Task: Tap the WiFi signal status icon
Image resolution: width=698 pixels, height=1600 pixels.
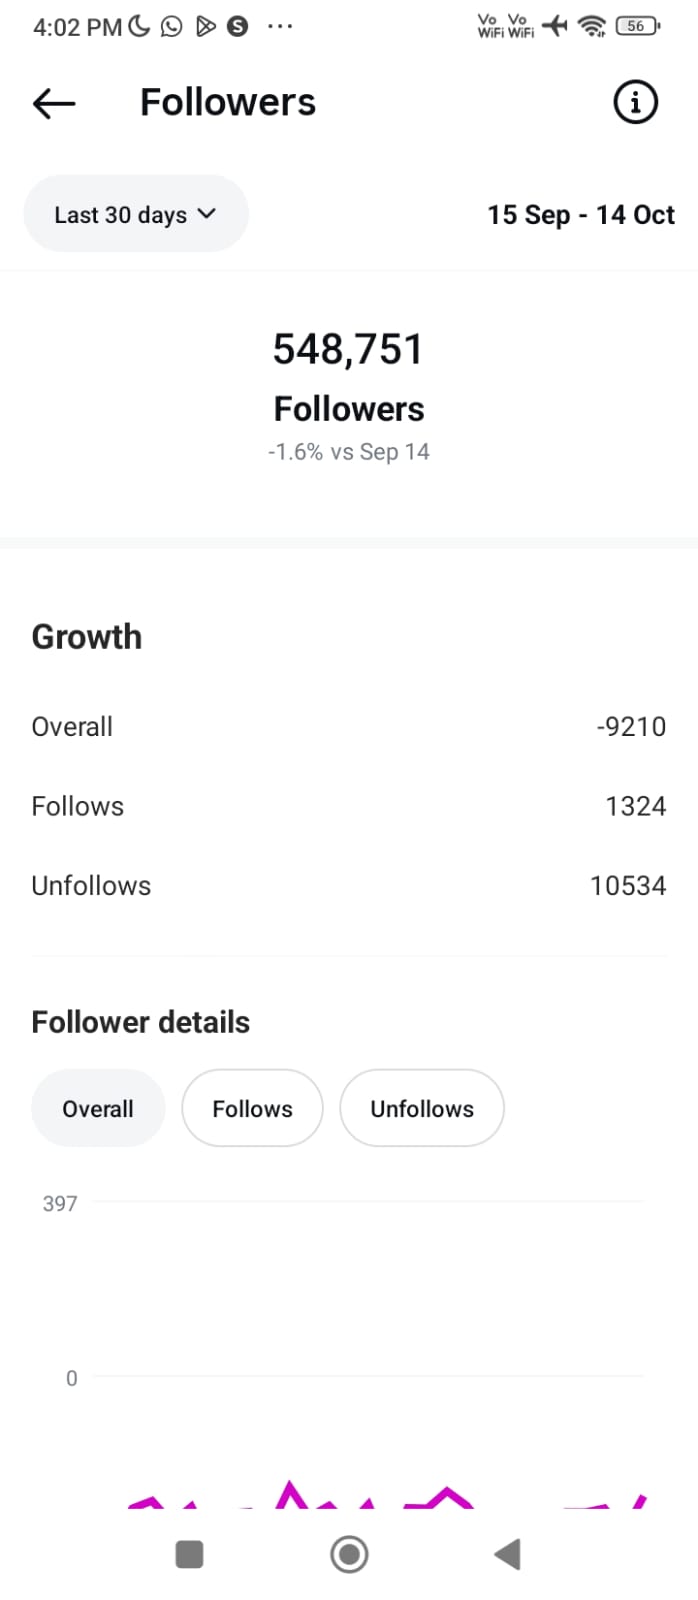Action: (593, 26)
